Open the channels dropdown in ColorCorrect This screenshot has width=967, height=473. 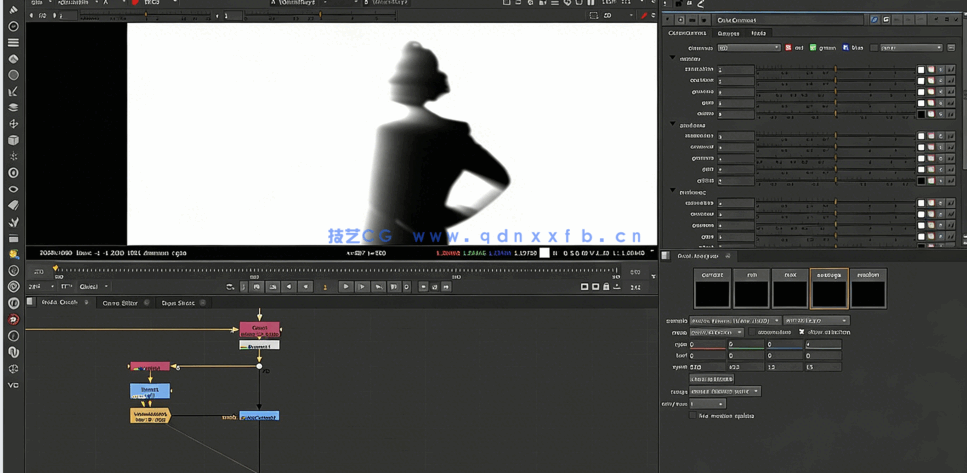point(748,48)
